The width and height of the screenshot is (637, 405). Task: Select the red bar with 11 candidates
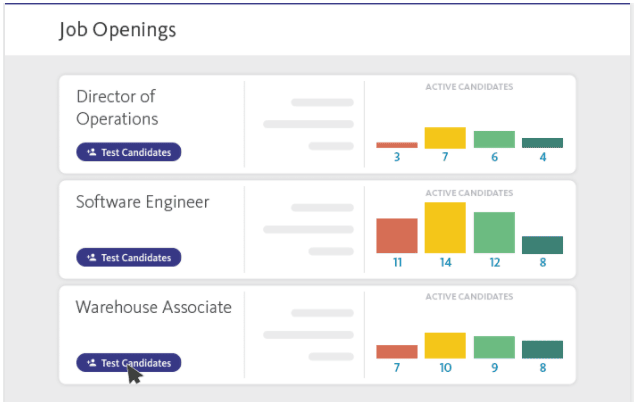point(397,236)
